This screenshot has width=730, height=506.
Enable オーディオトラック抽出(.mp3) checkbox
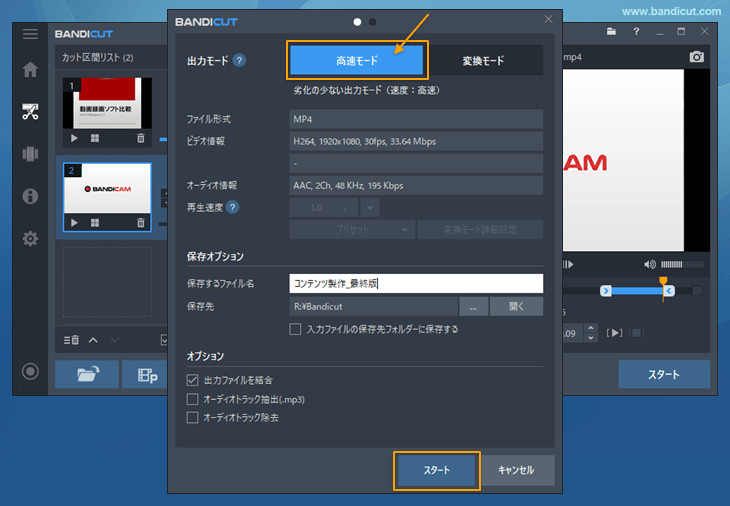(x=192, y=399)
